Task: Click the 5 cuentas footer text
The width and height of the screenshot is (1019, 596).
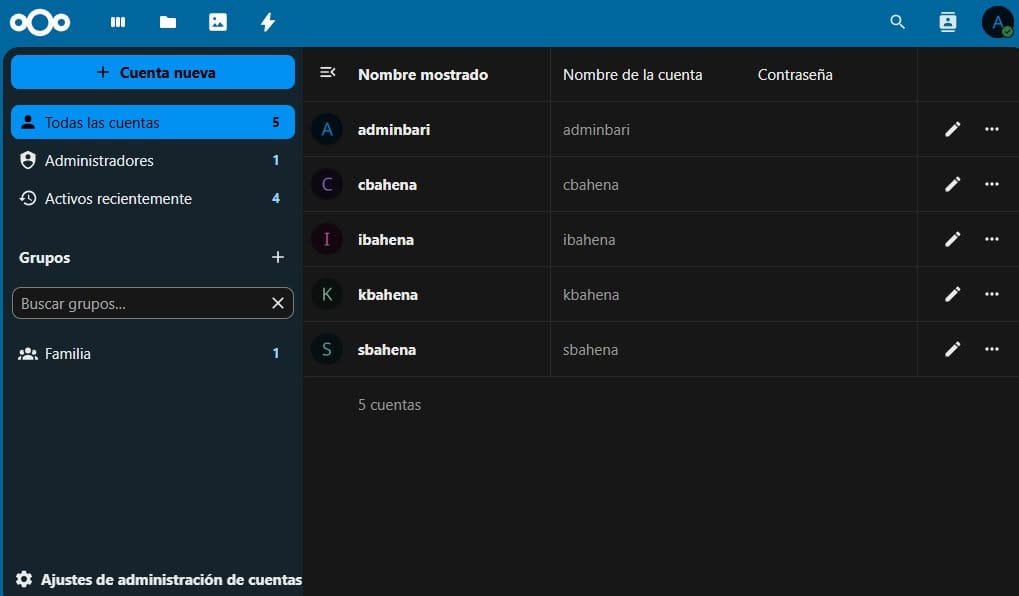Action: pos(389,404)
